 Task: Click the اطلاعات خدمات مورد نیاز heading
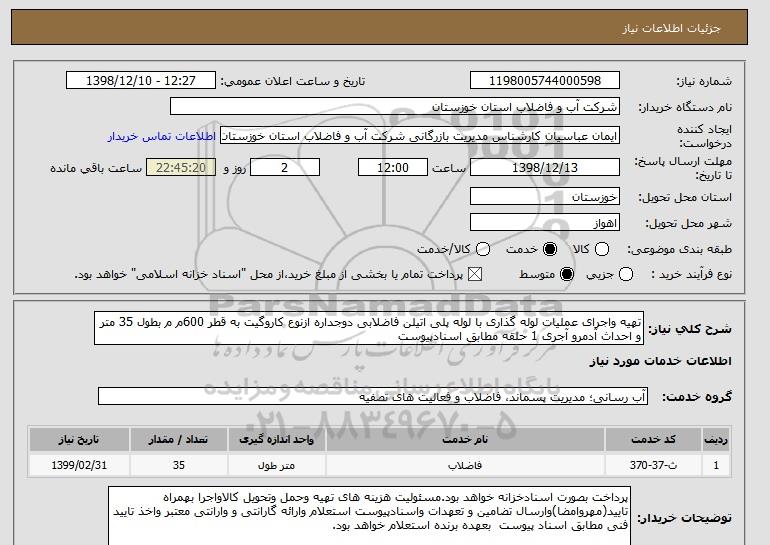pos(660,361)
